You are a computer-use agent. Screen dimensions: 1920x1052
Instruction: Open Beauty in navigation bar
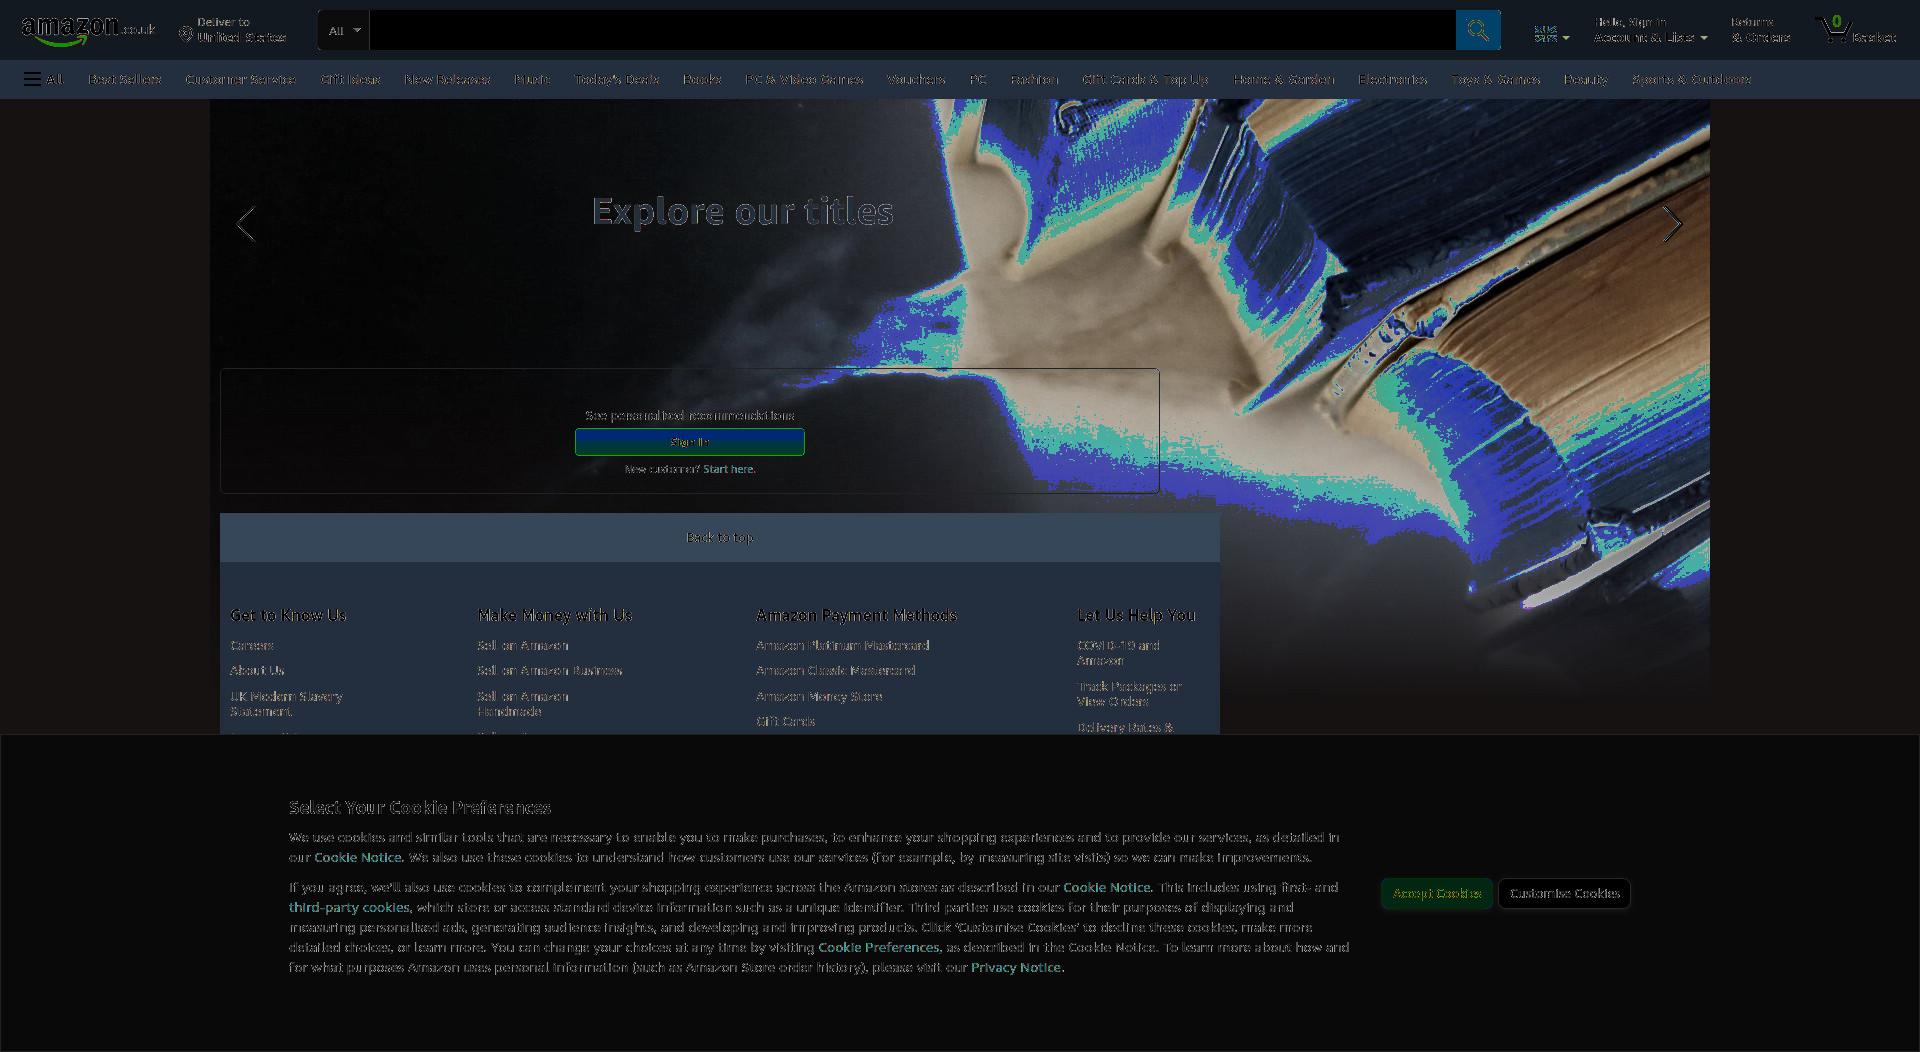point(1585,79)
